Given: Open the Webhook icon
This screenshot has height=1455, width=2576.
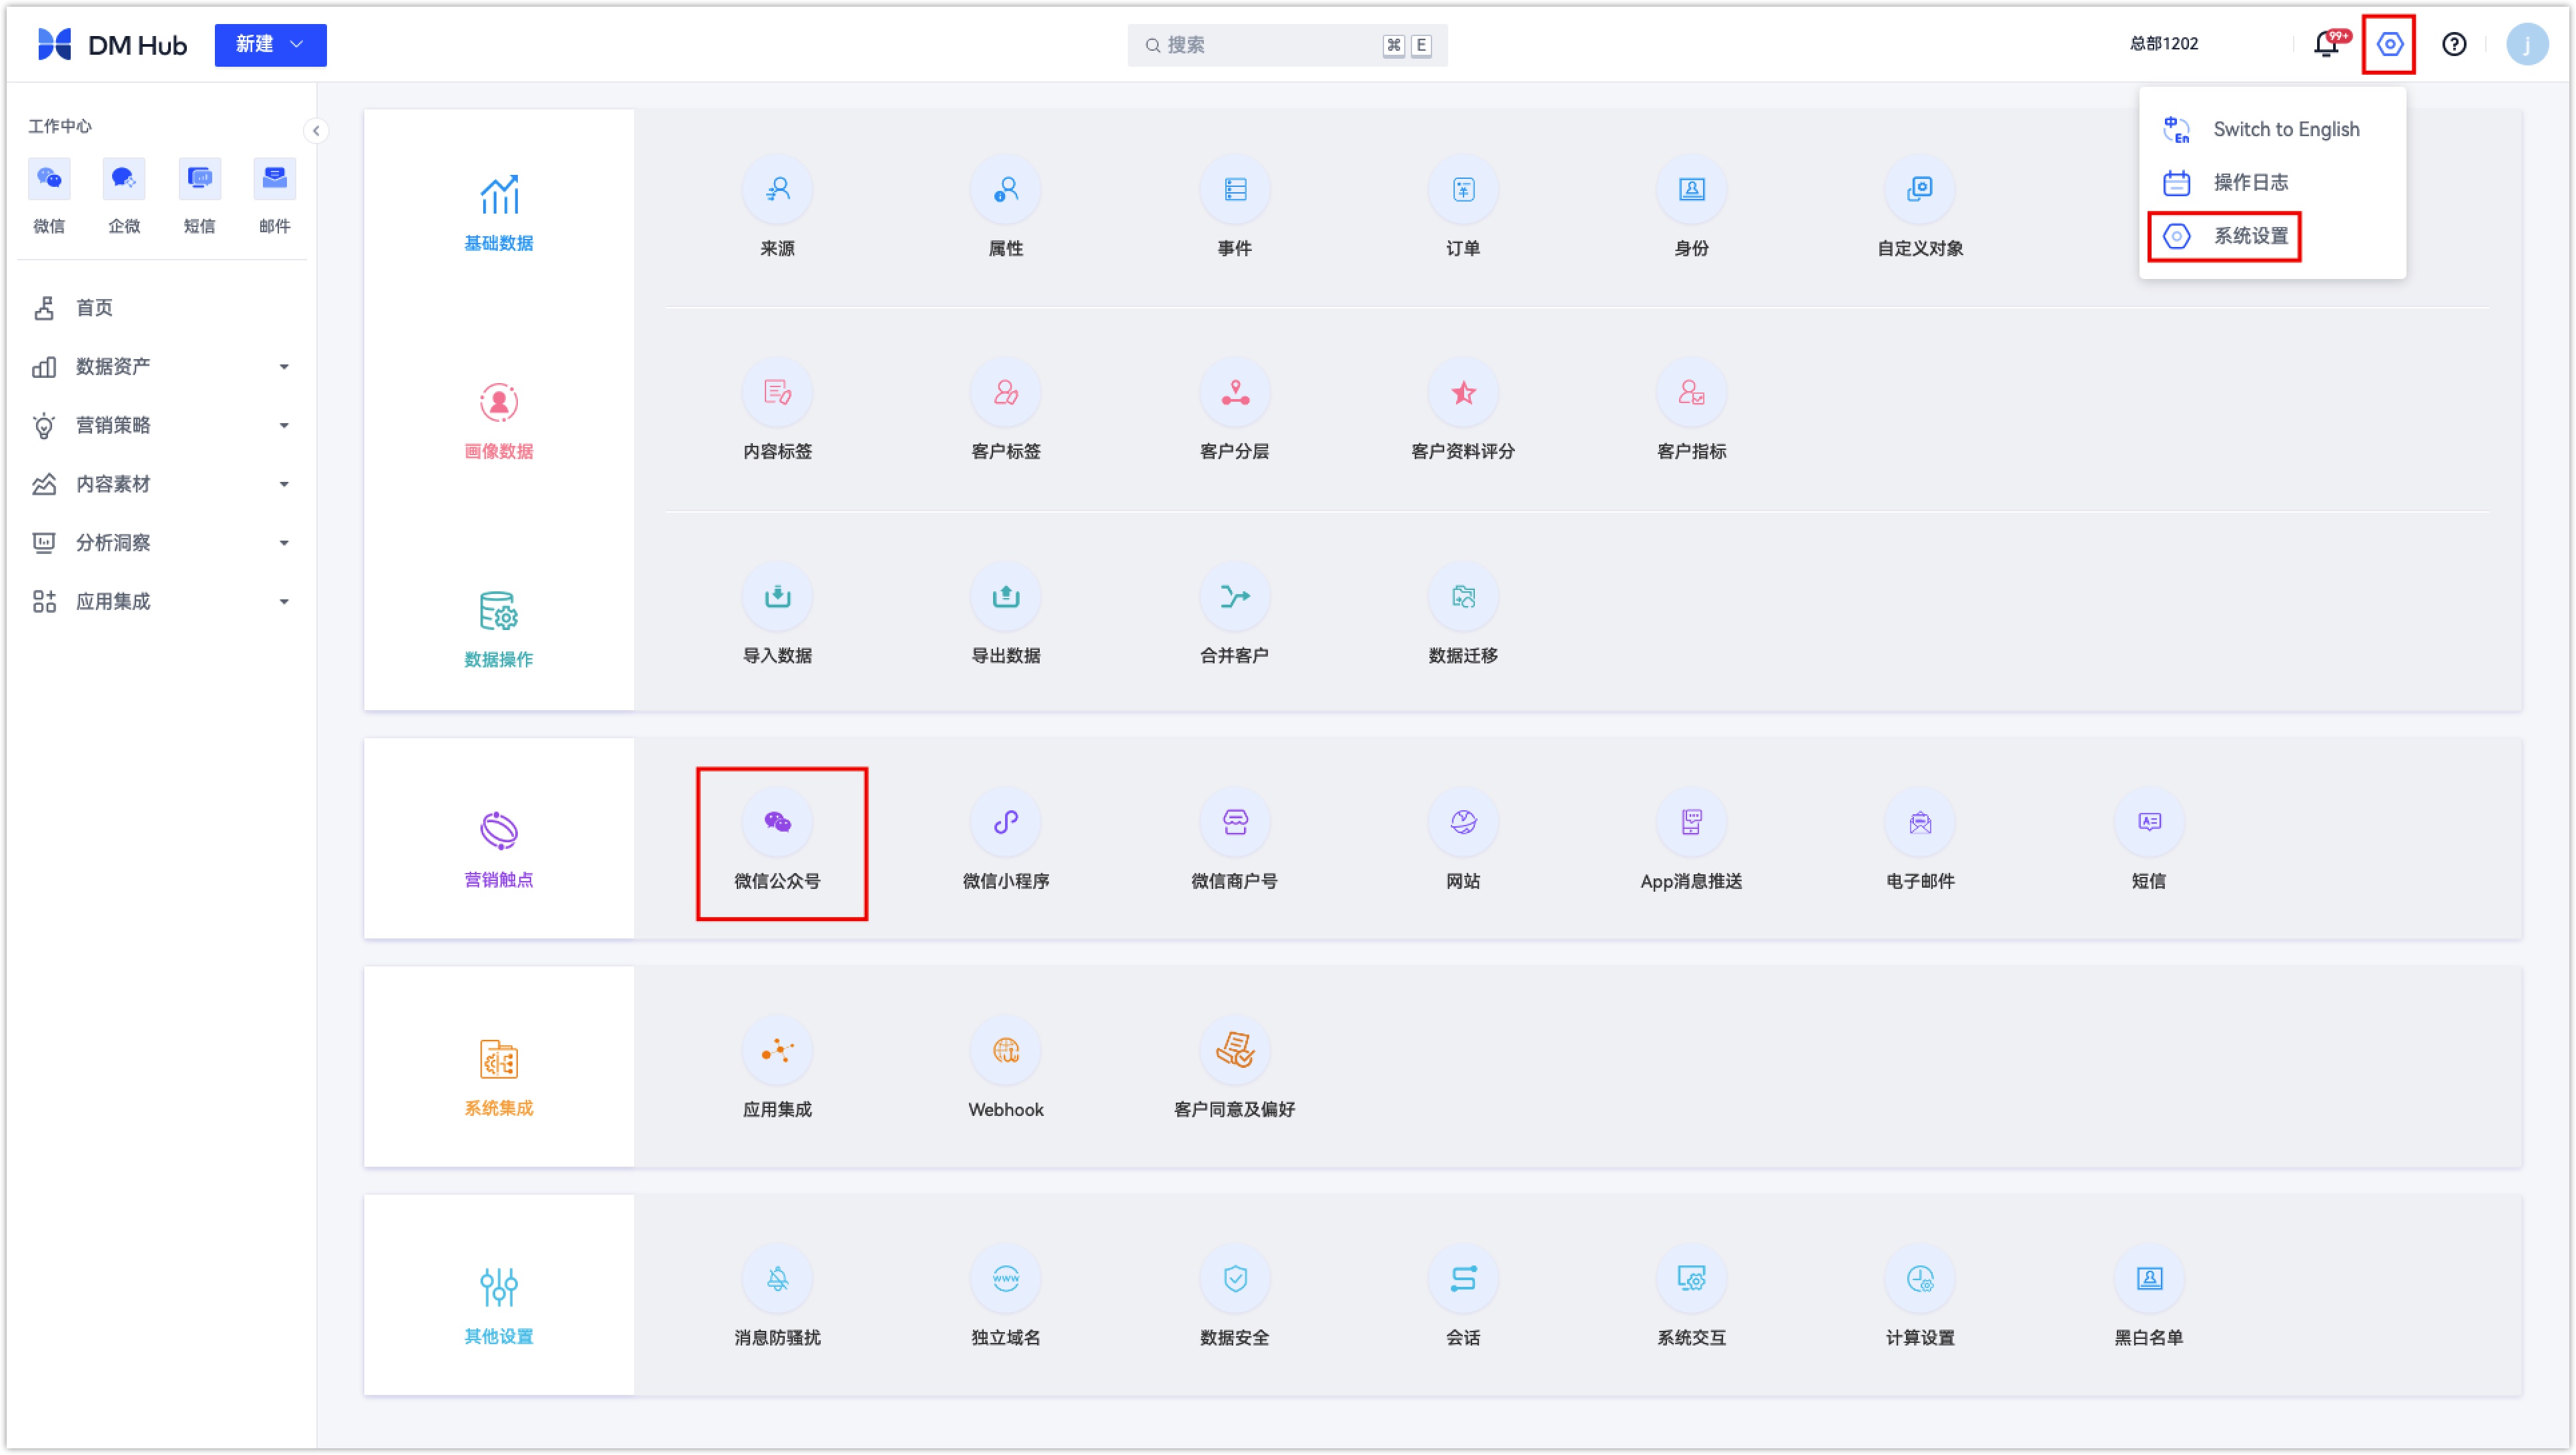Looking at the screenshot, I should pos(1006,1051).
